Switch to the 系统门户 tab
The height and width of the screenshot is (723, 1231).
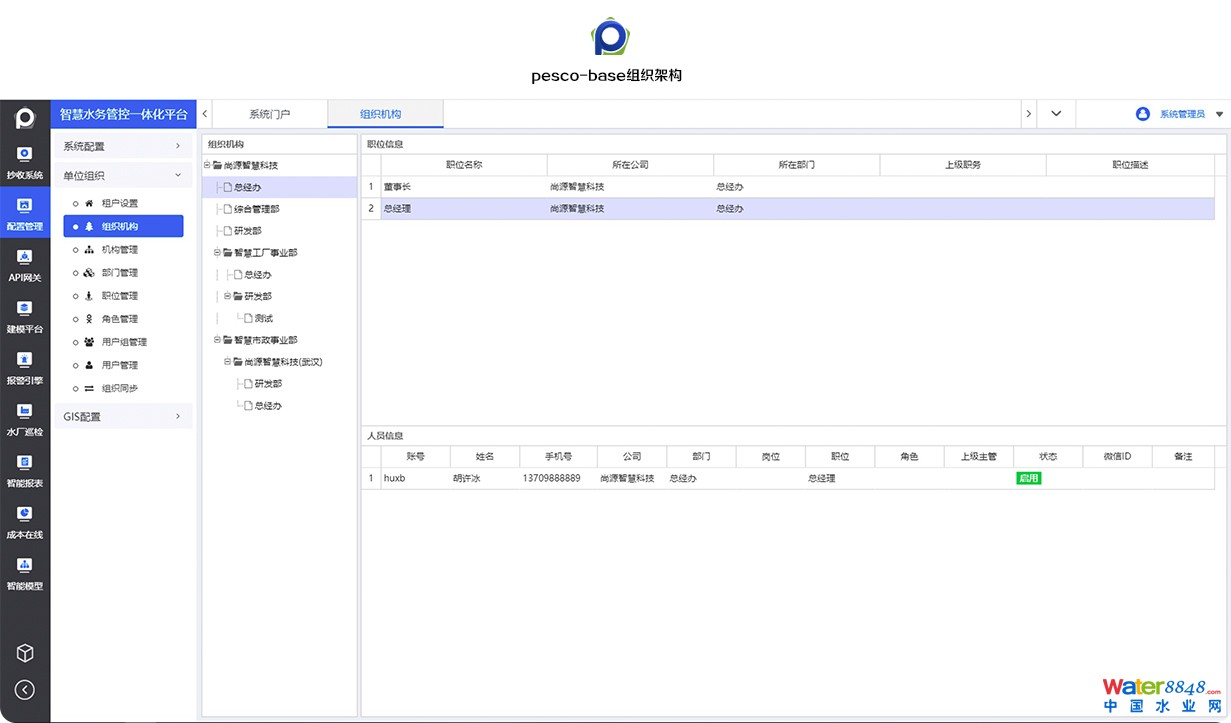270,114
